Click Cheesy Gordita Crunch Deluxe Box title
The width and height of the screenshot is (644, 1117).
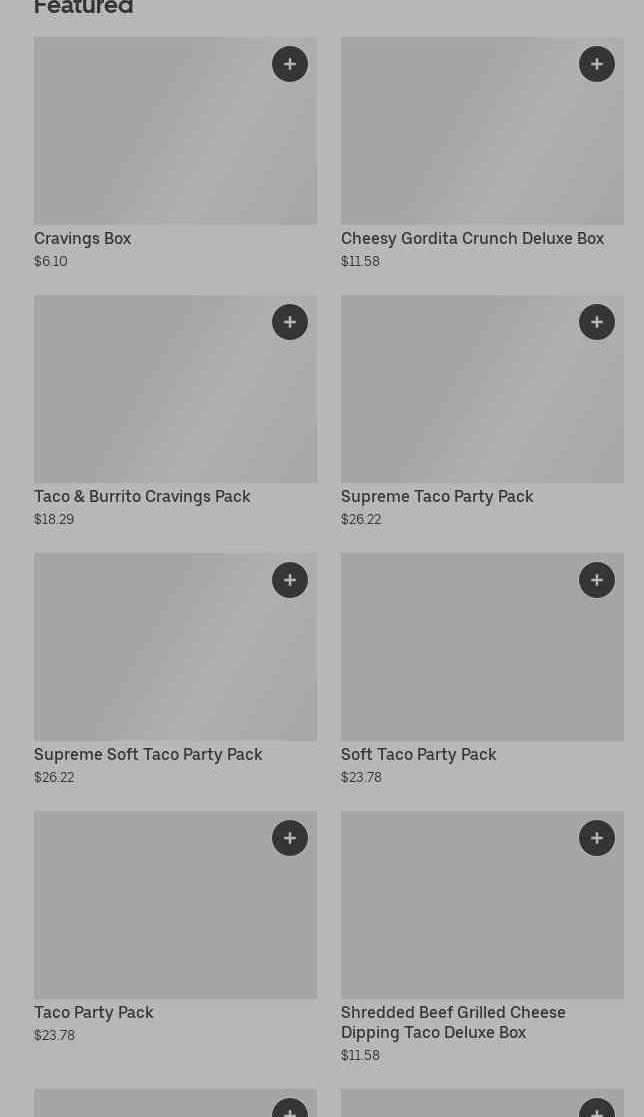pyautogui.click(x=472, y=238)
